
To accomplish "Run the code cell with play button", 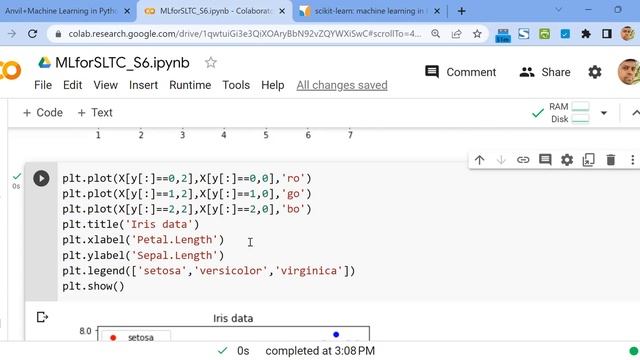I will pos(41,178).
